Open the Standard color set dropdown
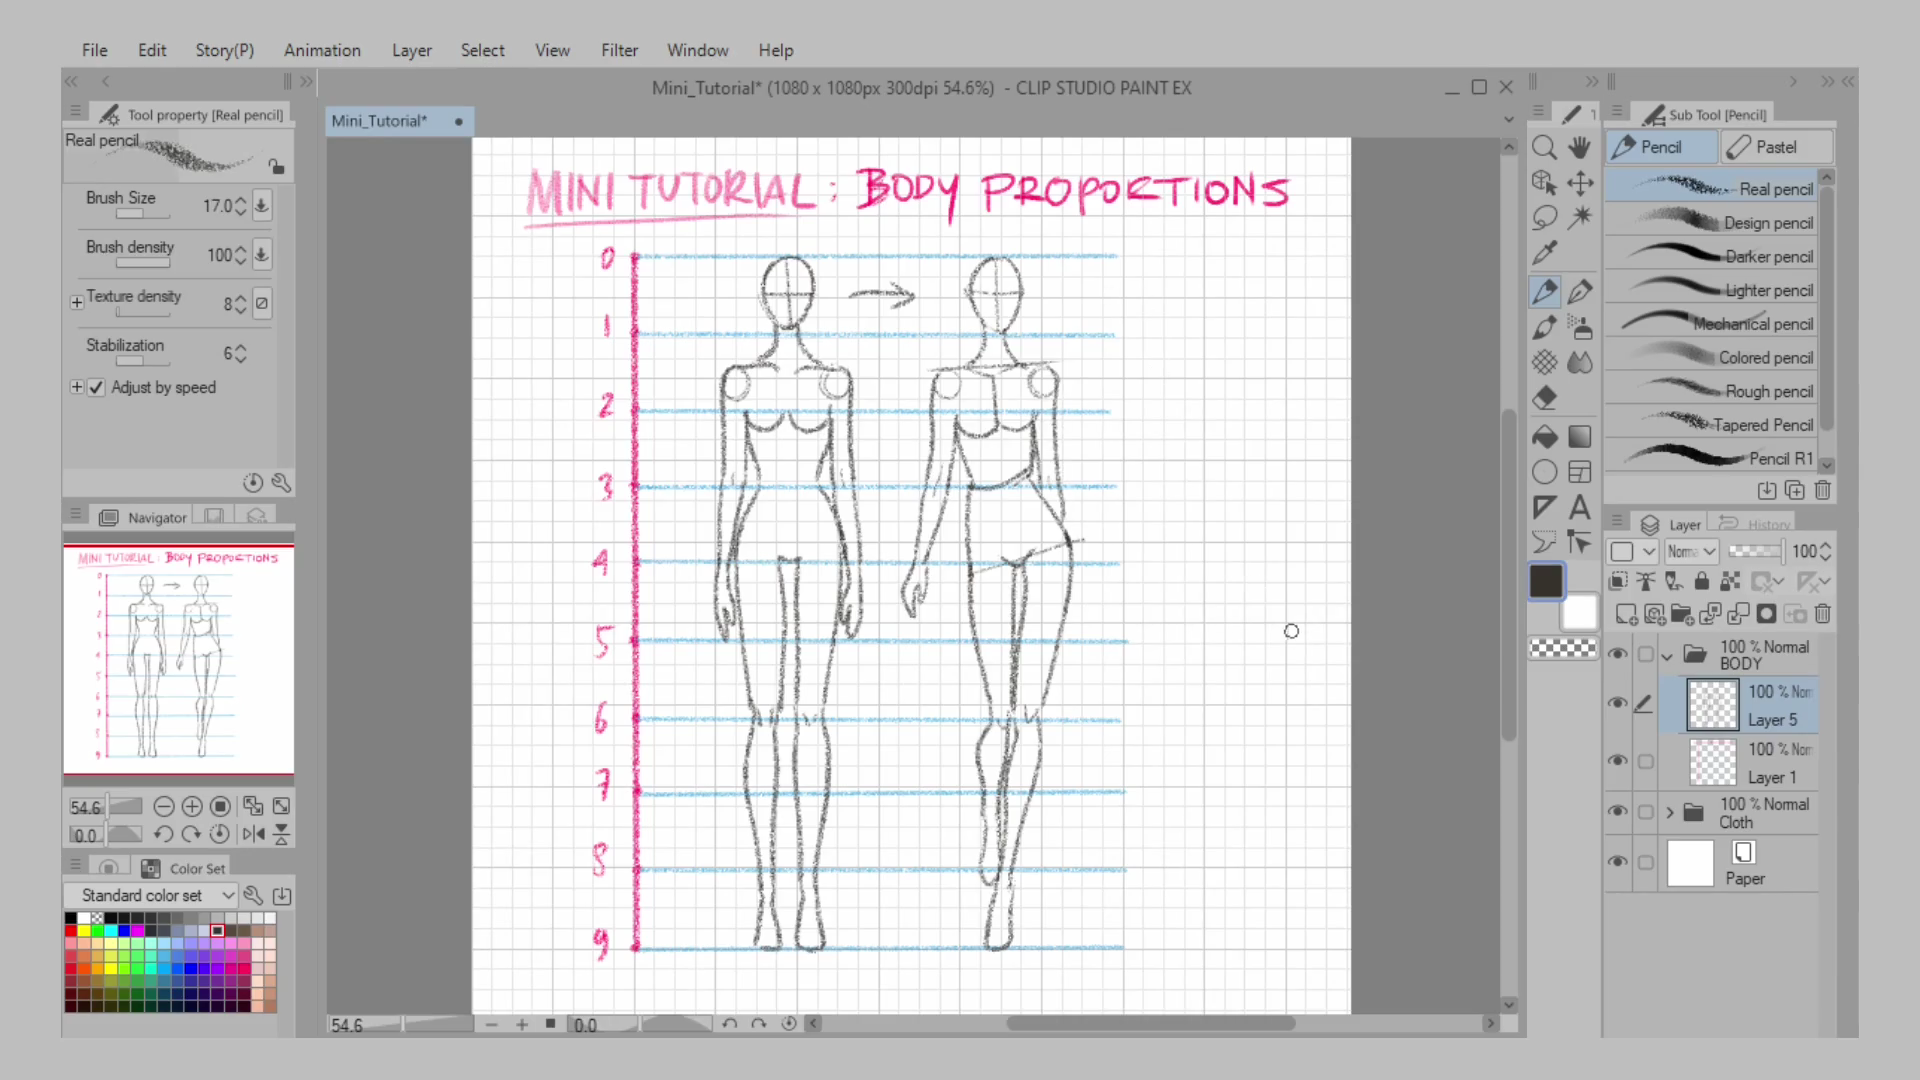Screen dimensions: 1920x1080 150,896
